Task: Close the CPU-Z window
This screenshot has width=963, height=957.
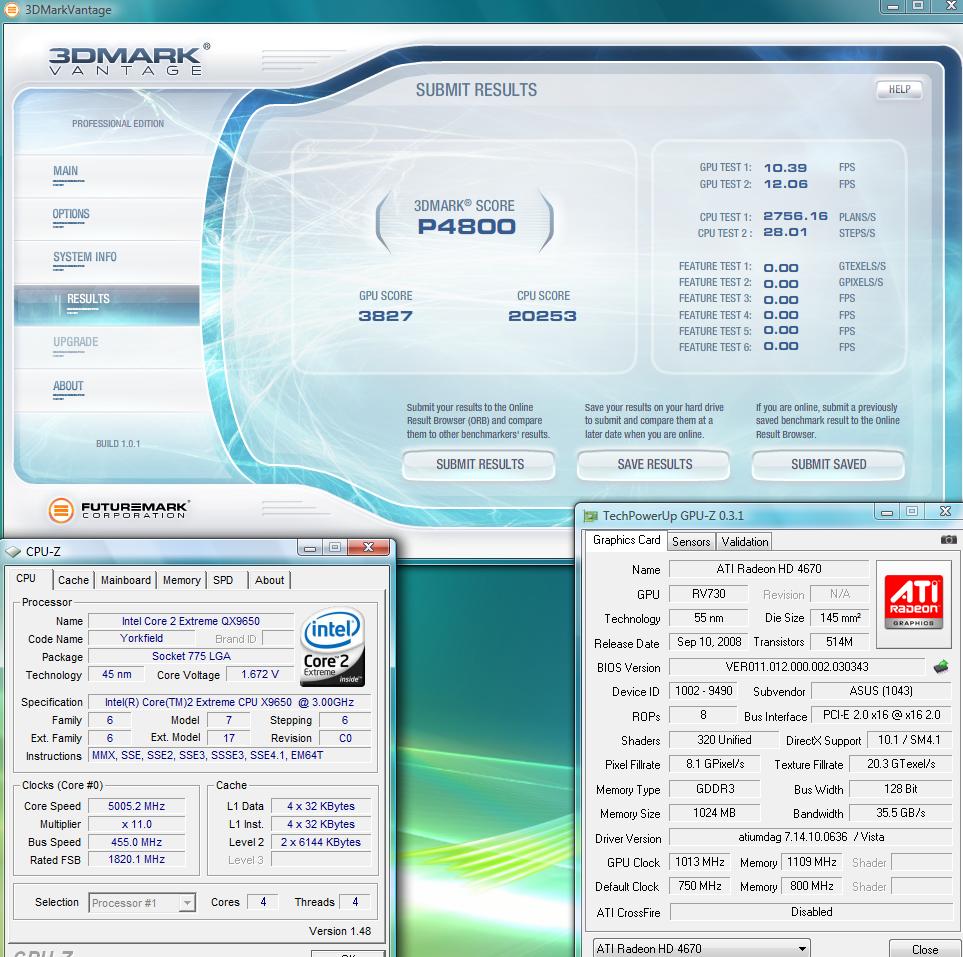Action: 368,547
